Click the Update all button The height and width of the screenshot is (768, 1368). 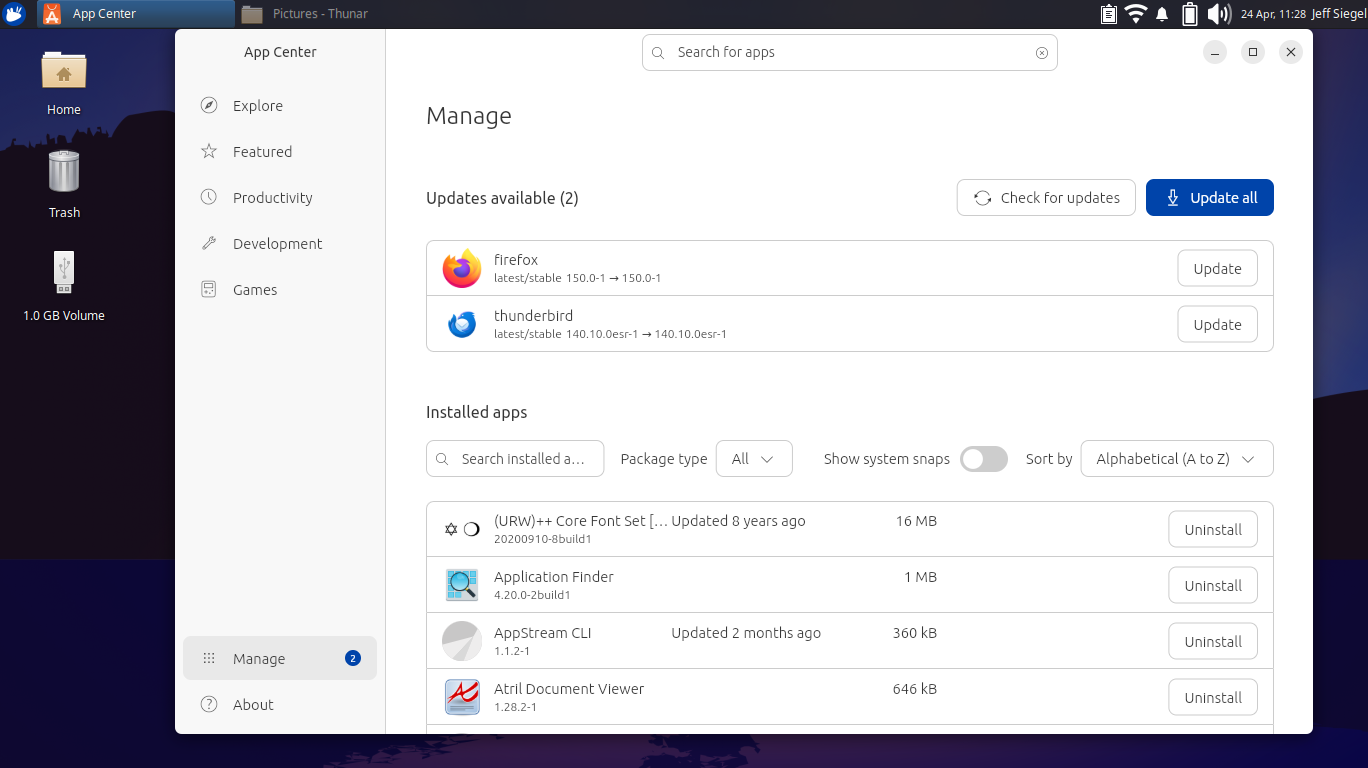tap(1210, 198)
